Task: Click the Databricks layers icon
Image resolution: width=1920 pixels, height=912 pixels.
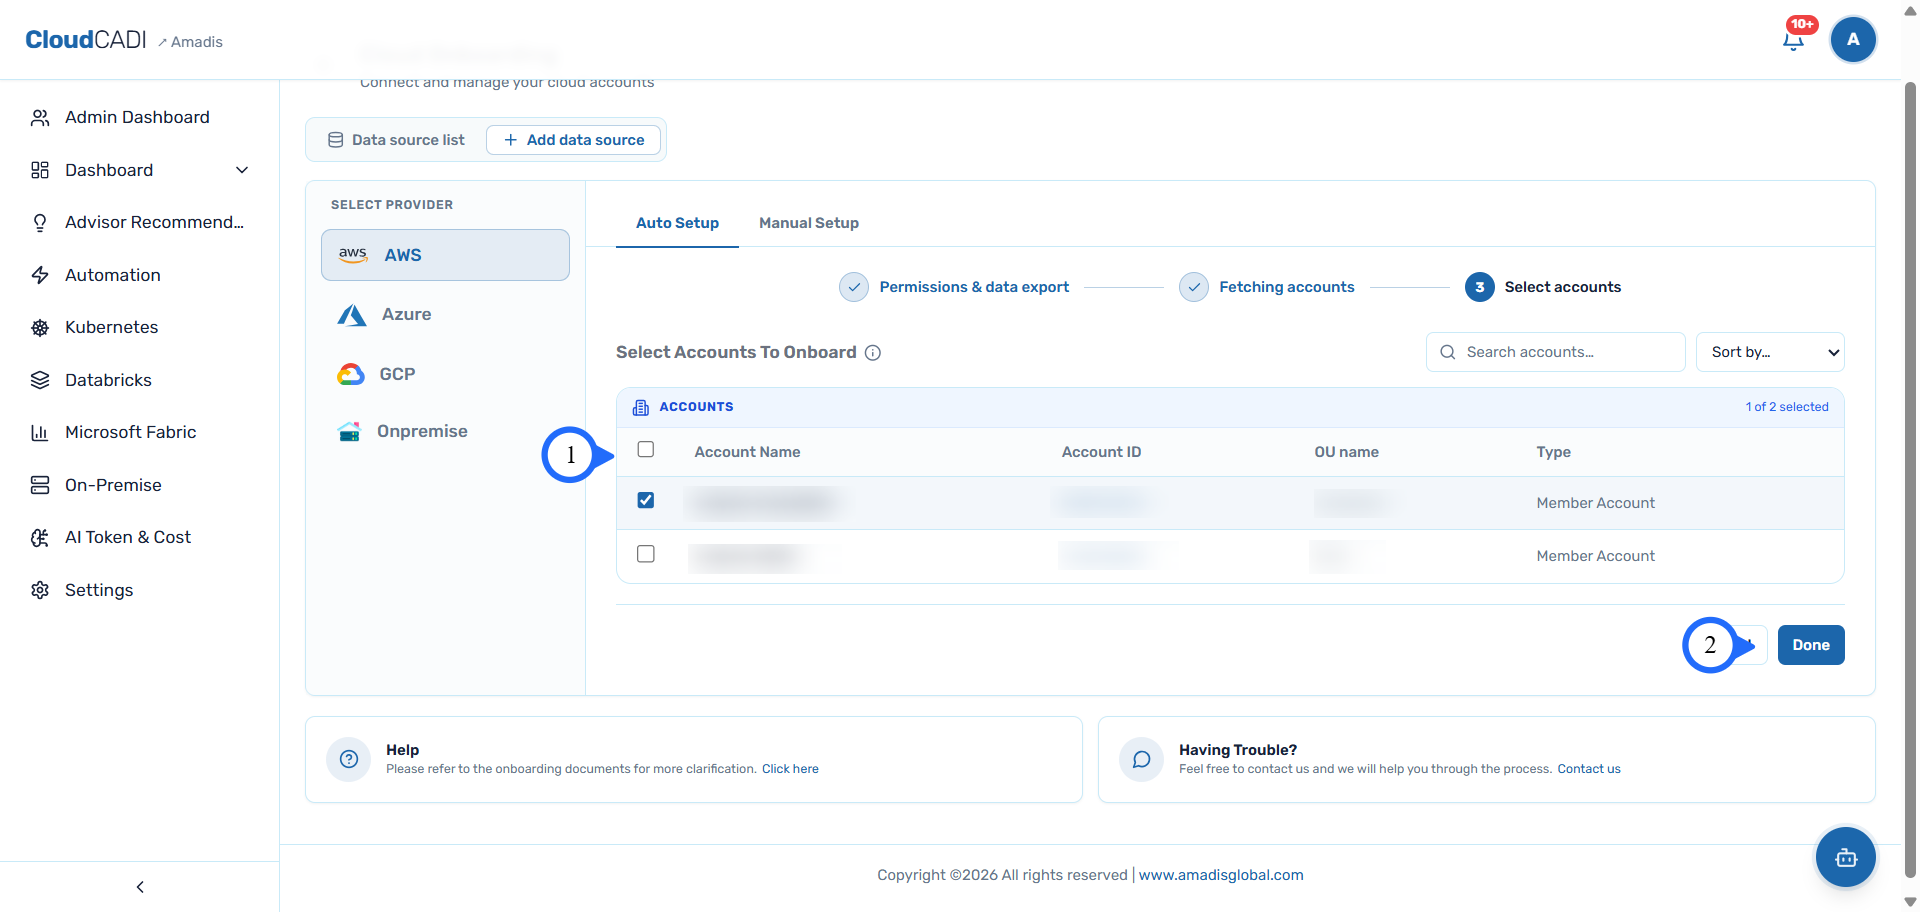Action: click(x=40, y=380)
